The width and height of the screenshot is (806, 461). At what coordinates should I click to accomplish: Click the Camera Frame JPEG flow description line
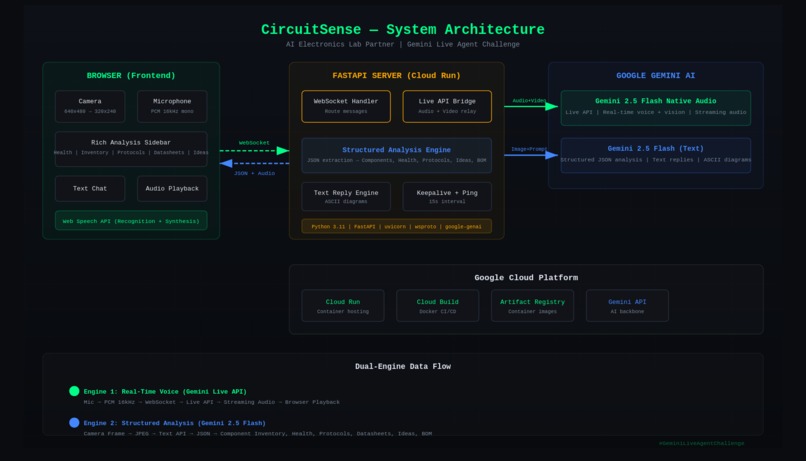click(x=258, y=433)
